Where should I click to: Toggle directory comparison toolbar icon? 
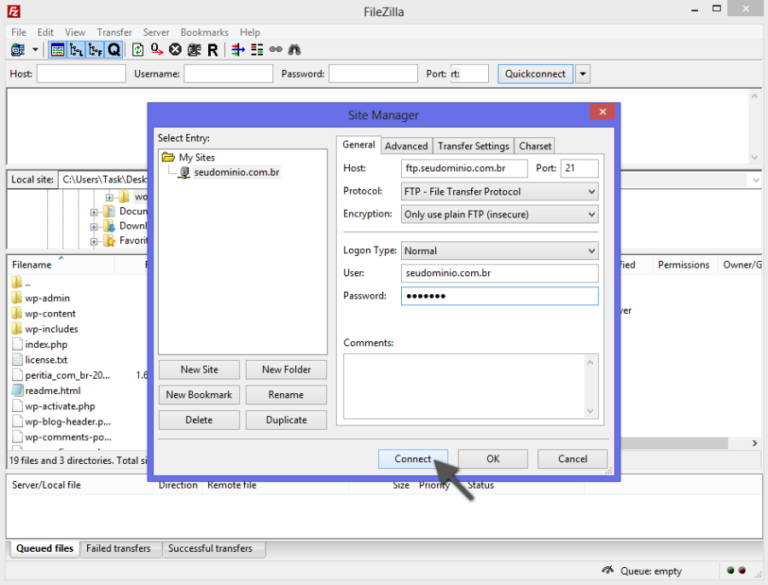coord(257,49)
